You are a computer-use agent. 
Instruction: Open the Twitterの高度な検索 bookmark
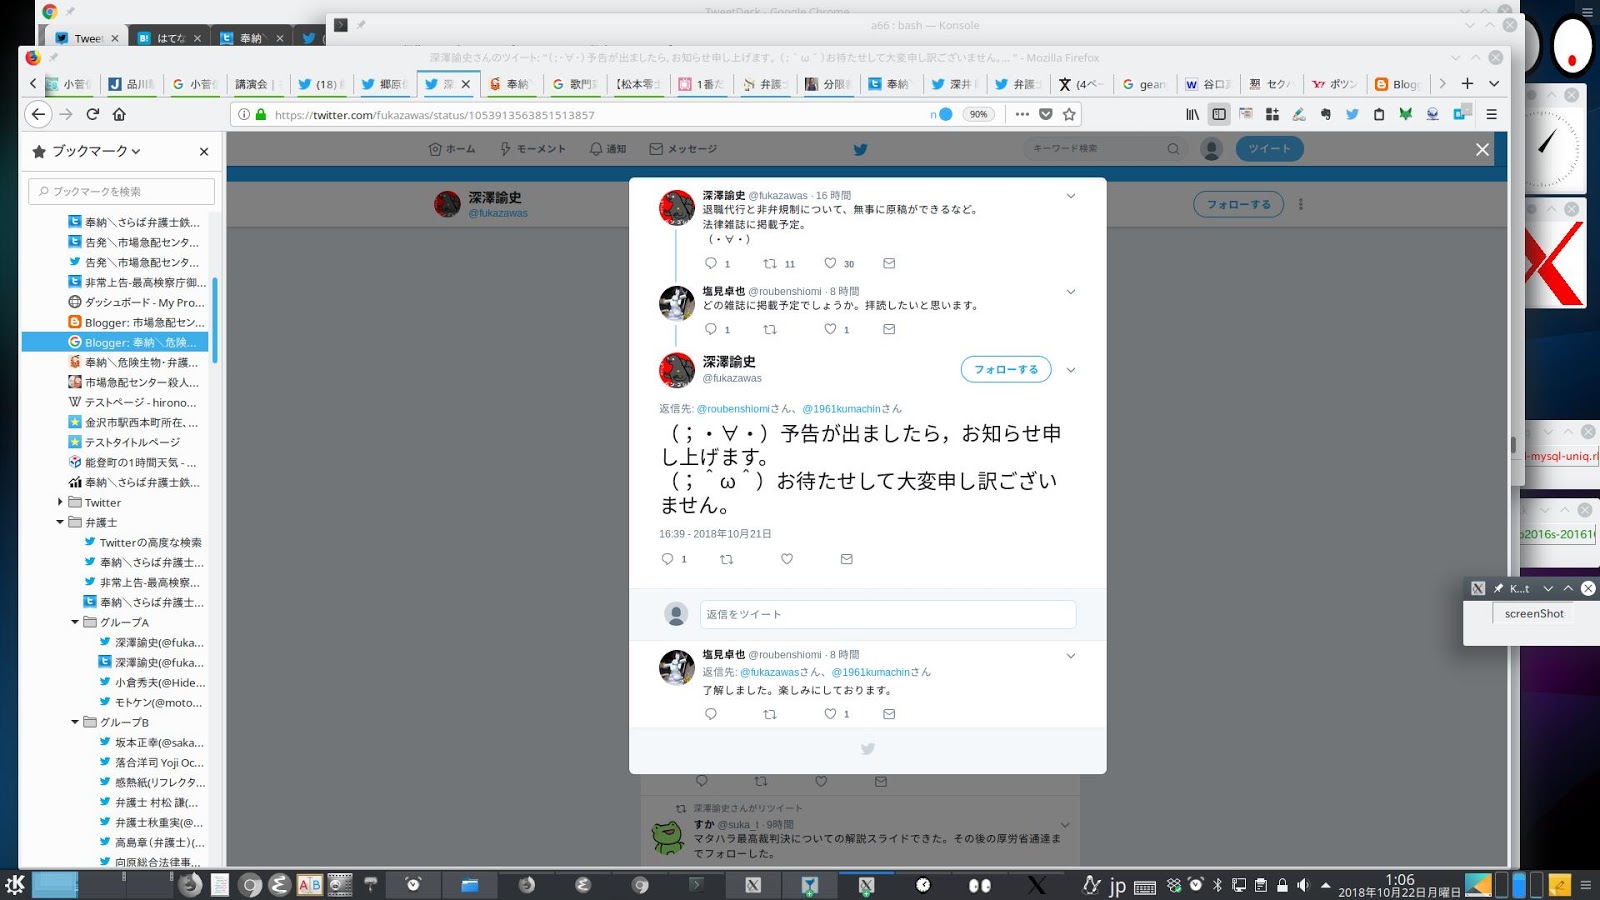143,542
